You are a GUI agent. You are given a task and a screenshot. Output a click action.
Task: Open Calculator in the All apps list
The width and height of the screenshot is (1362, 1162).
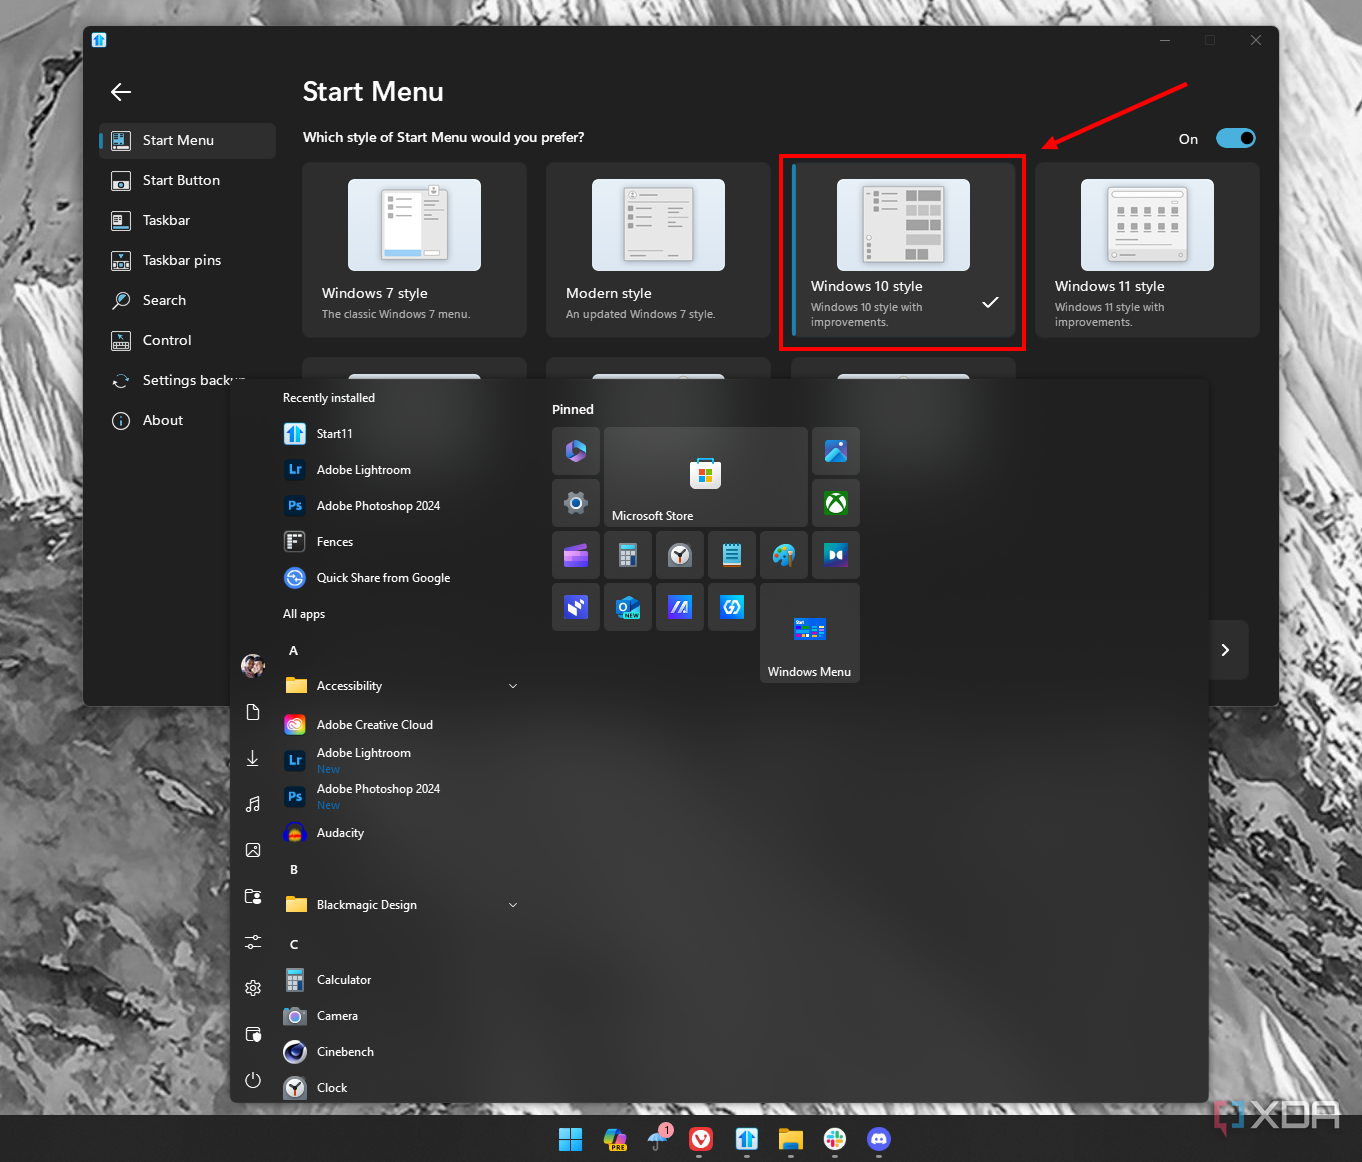point(402,980)
